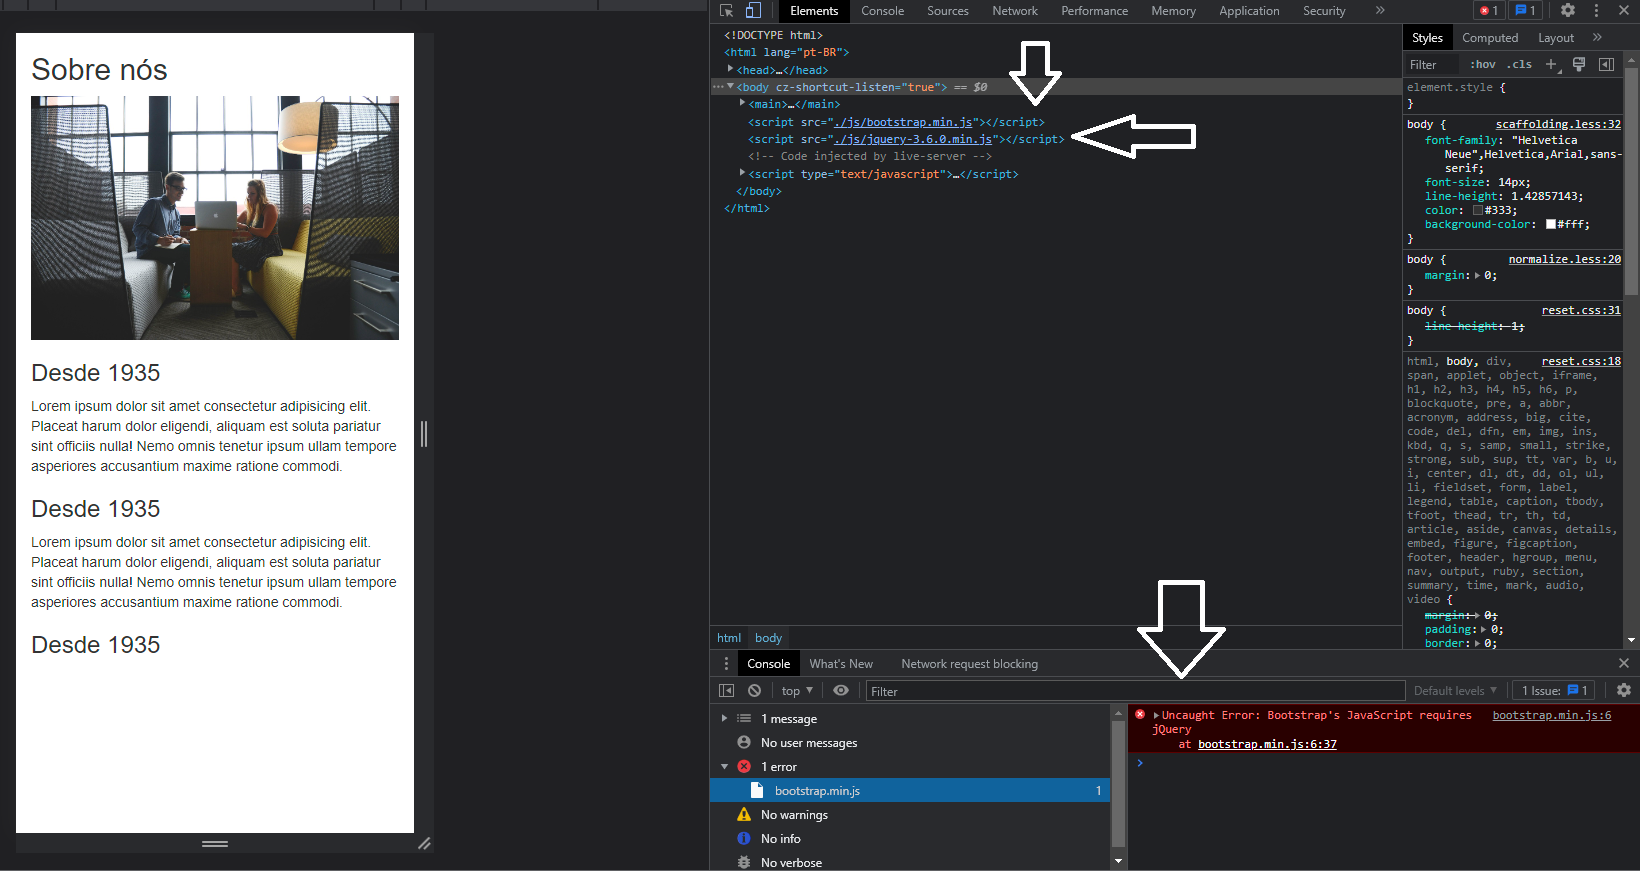Select the No user messages row
The height and width of the screenshot is (871, 1641).
click(910, 743)
